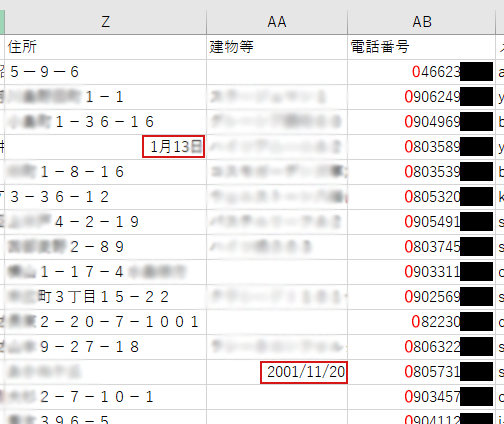Click the border between columns Z and AA
Image resolution: width=504 pixels, height=424 pixels.
(x=207, y=22)
